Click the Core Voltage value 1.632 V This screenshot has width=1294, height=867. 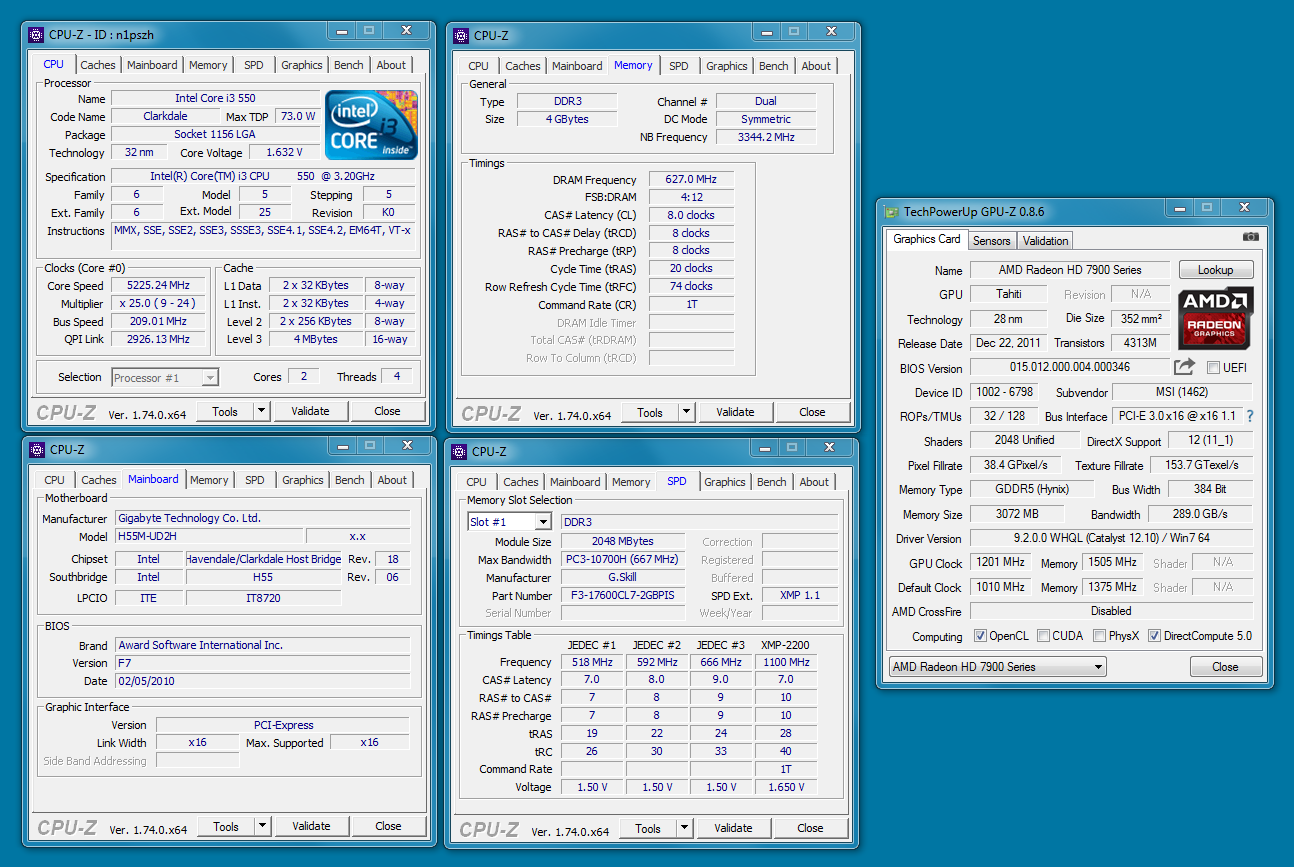coord(284,152)
